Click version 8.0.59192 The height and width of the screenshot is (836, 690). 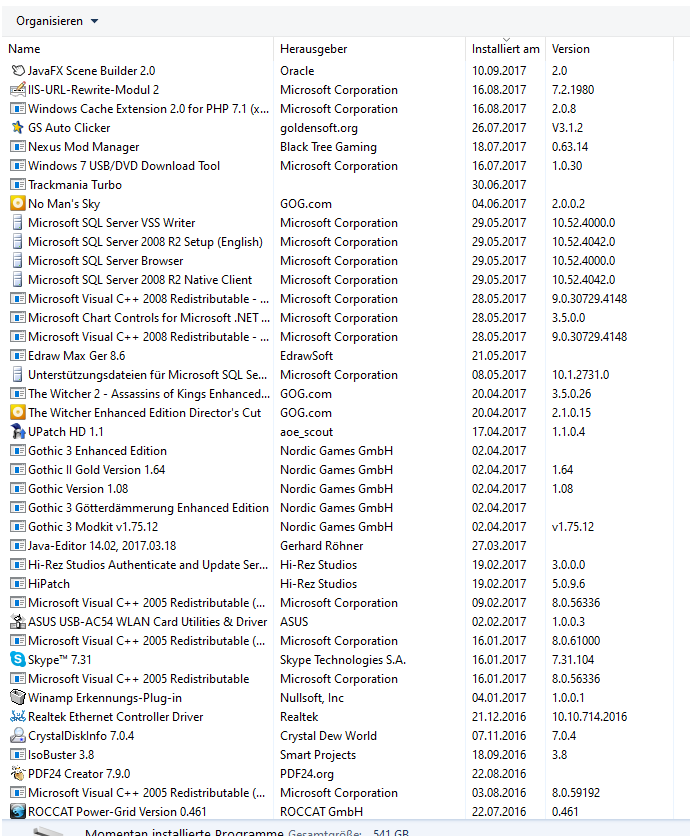coord(576,793)
